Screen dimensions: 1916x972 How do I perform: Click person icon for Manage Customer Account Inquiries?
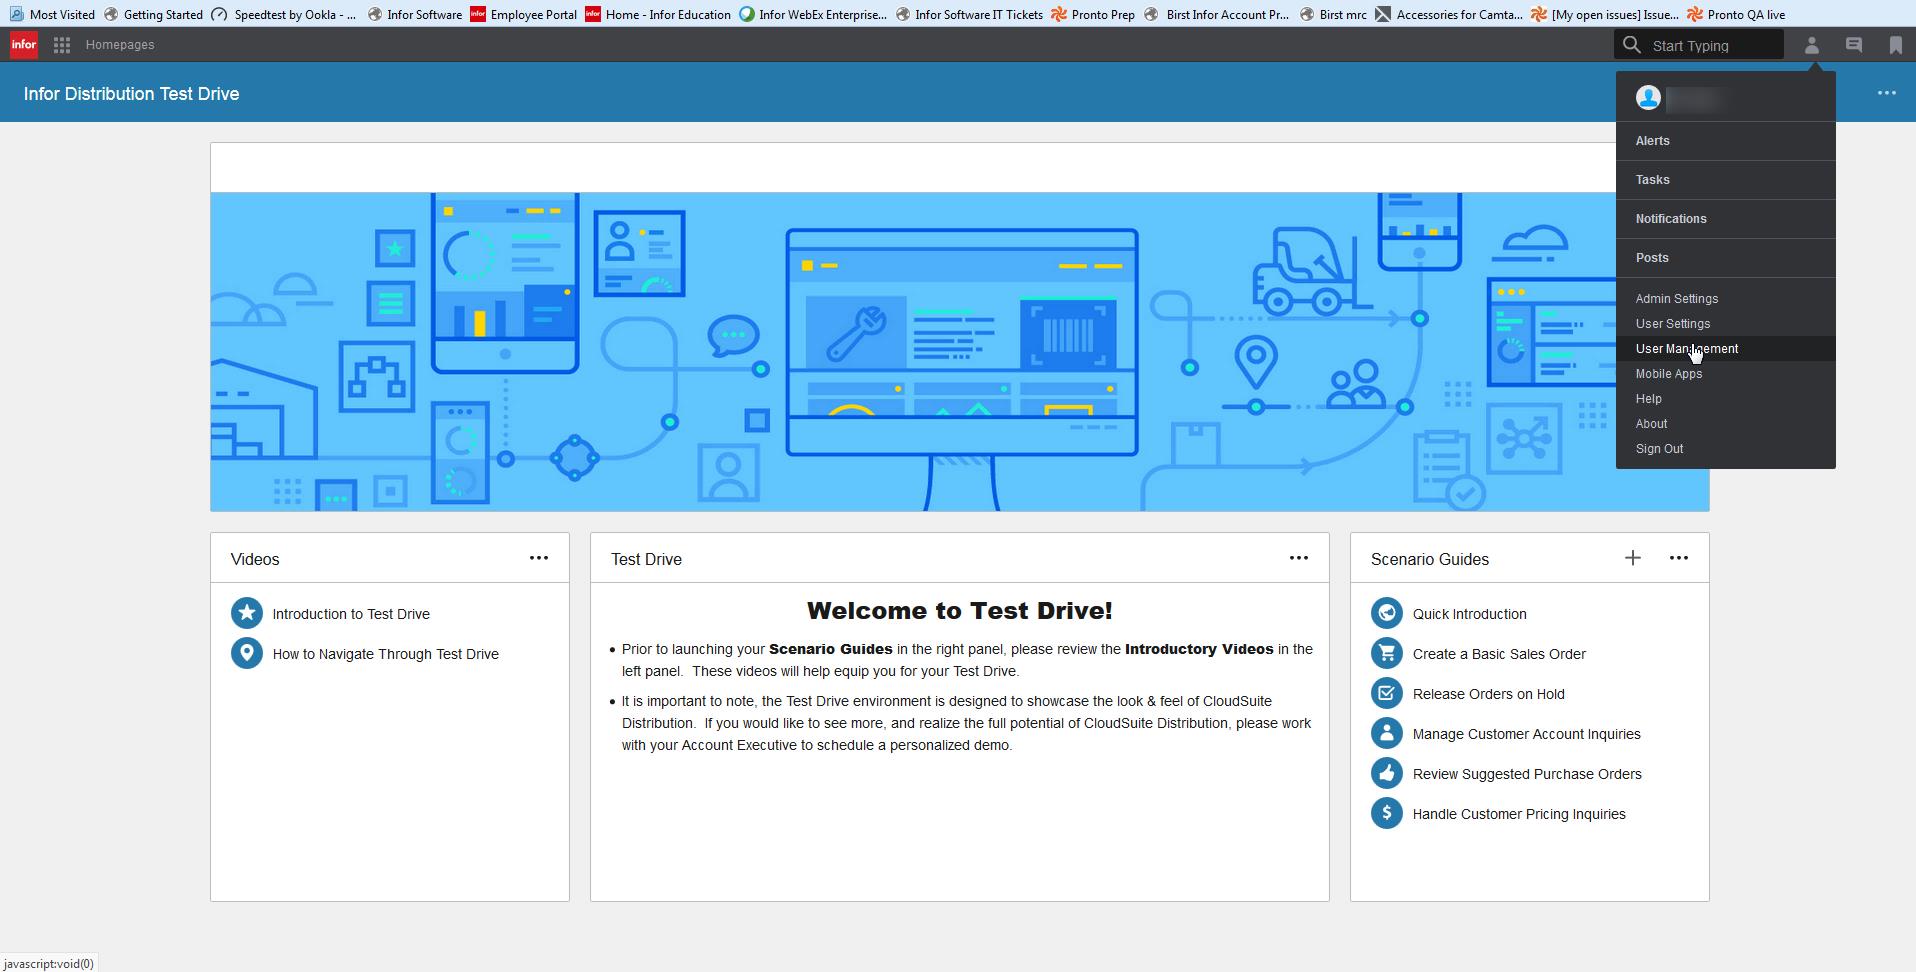[1387, 733]
